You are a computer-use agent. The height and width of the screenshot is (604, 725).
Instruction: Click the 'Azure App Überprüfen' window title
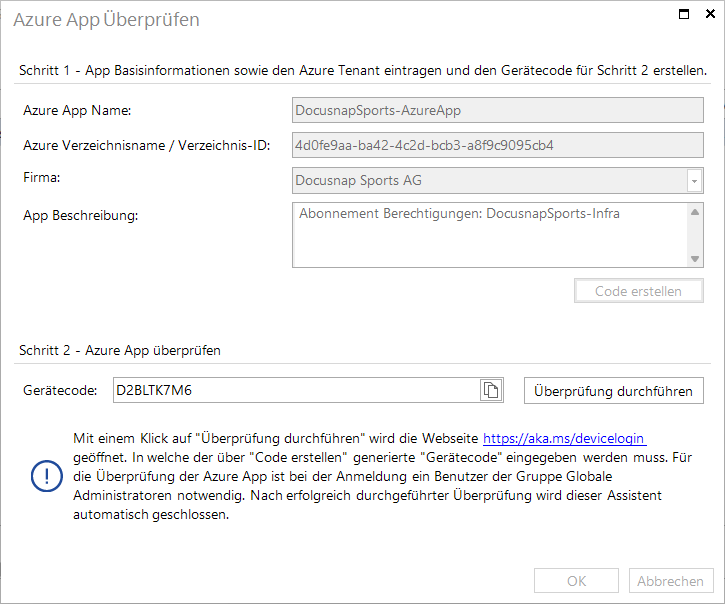[x=106, y=20]
